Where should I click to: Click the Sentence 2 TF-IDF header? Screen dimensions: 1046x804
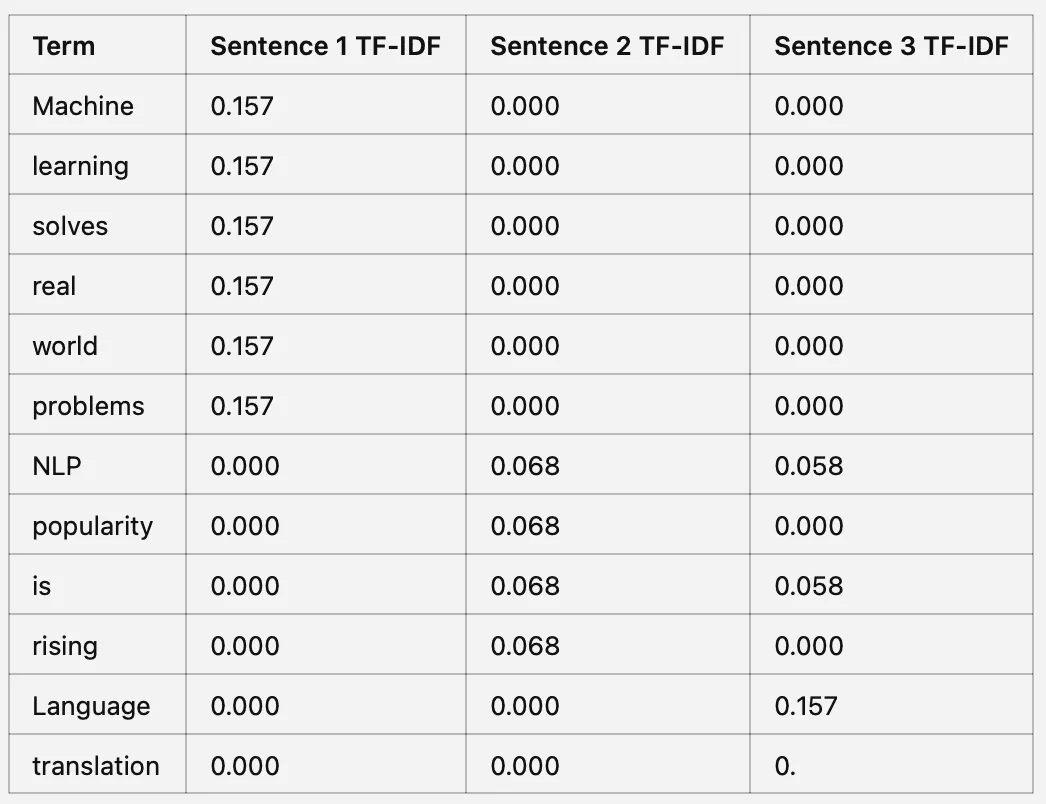(x=607, y=46)
